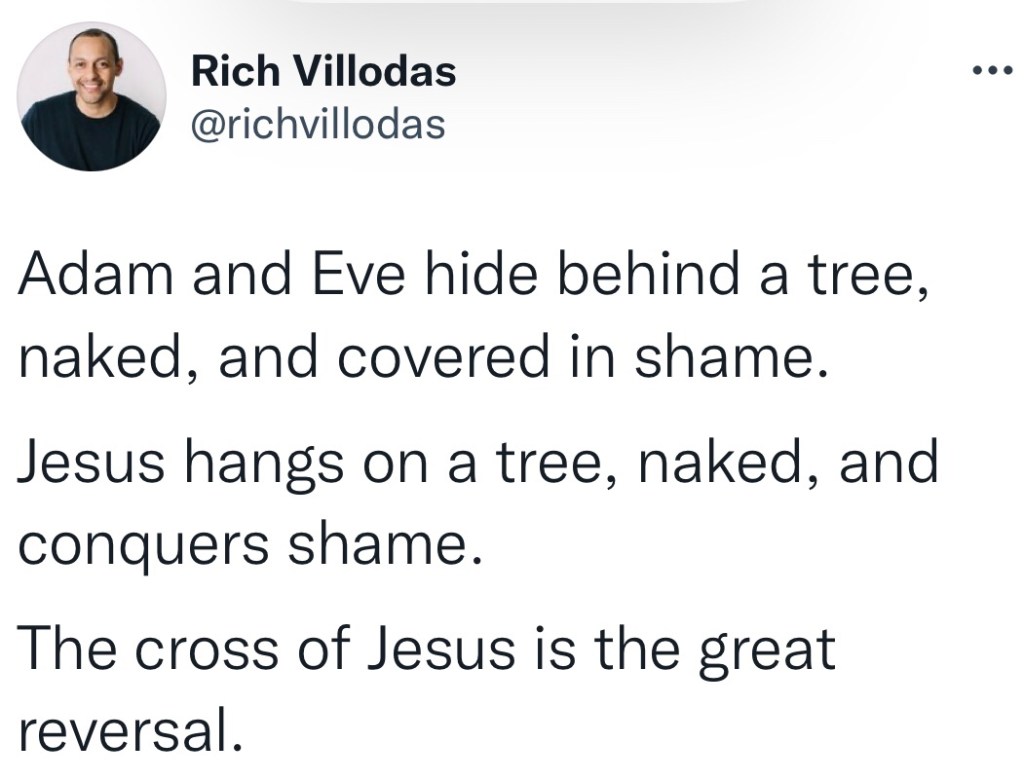The height and width of the screenshot is (780, 1024).
Task: Open the Rich Villodas display name link
Action: 322,72
